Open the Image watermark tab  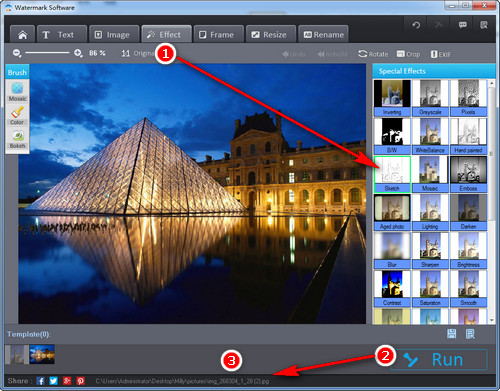[x=114, y=34]
